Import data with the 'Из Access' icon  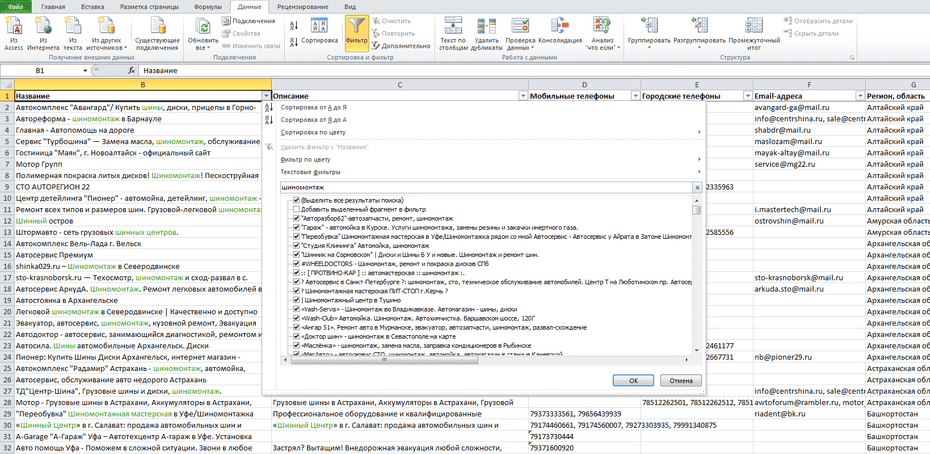click(x=13, y=33)
